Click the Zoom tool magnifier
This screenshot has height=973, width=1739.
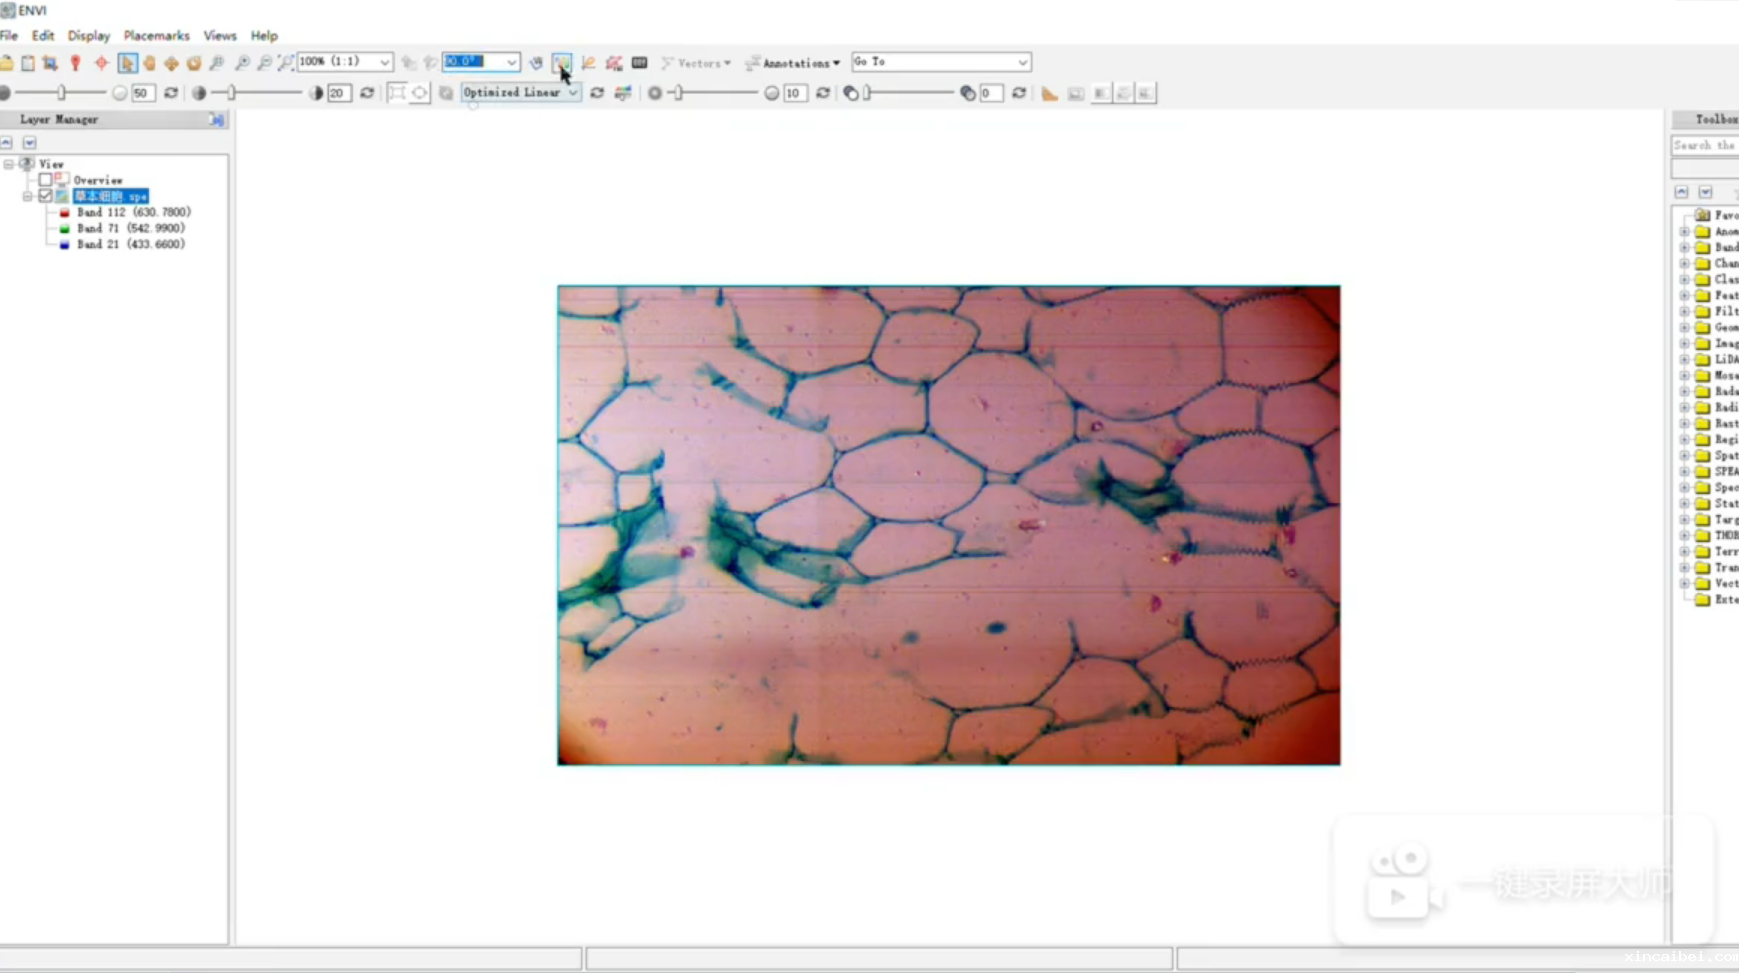click(217, 63)
